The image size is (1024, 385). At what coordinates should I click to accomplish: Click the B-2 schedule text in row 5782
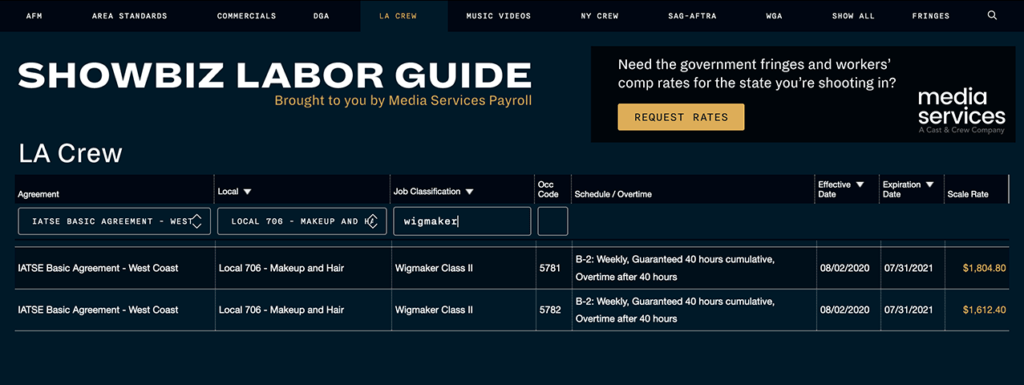(x=675, y=310)
